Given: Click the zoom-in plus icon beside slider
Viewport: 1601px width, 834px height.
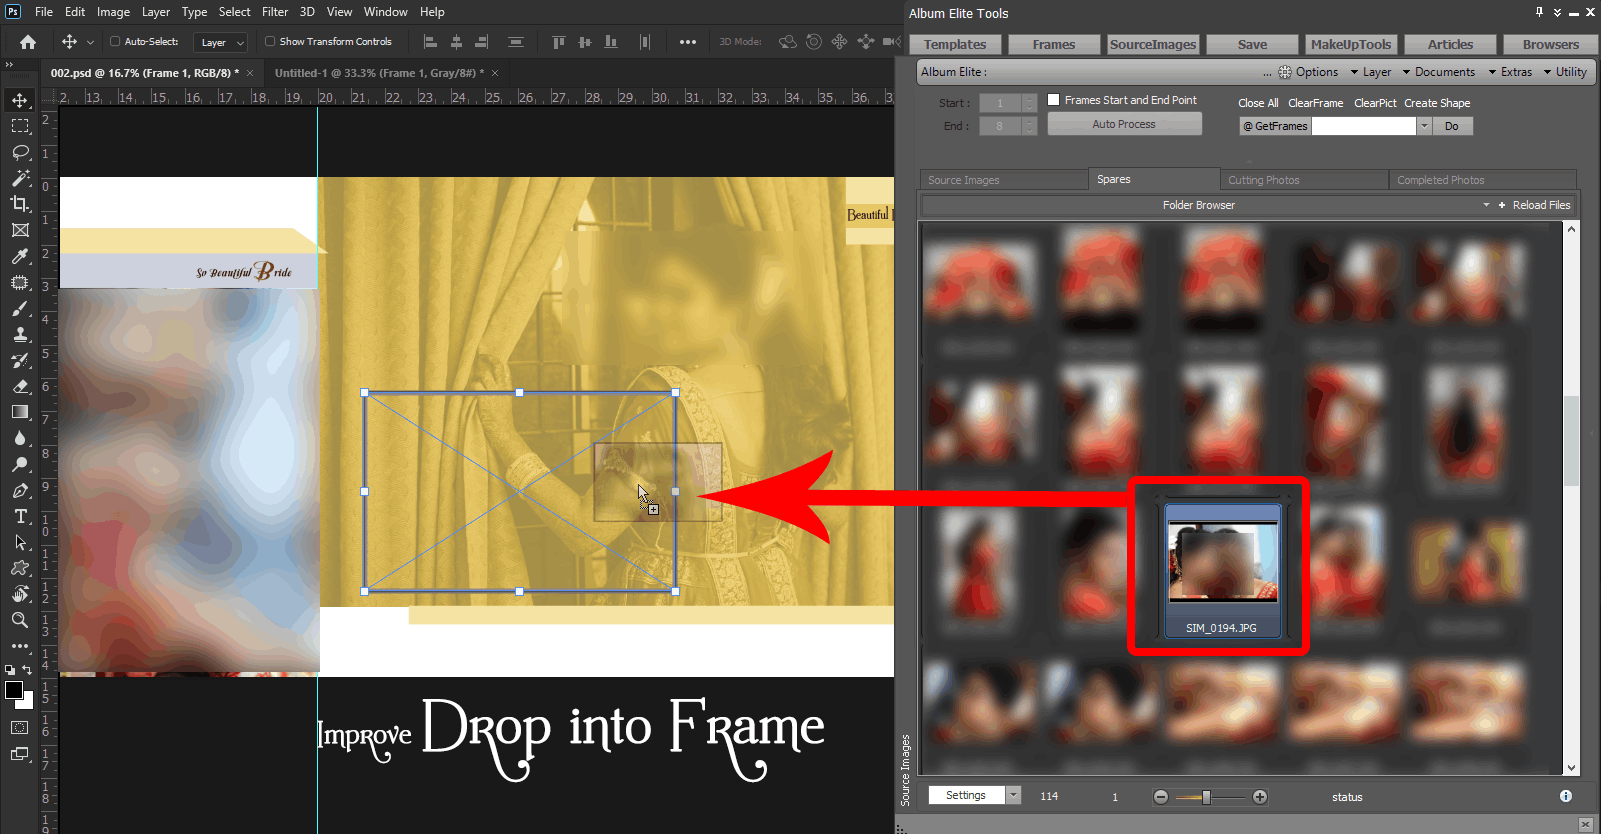Looking at the screenshot, I should click(1260, 797).
